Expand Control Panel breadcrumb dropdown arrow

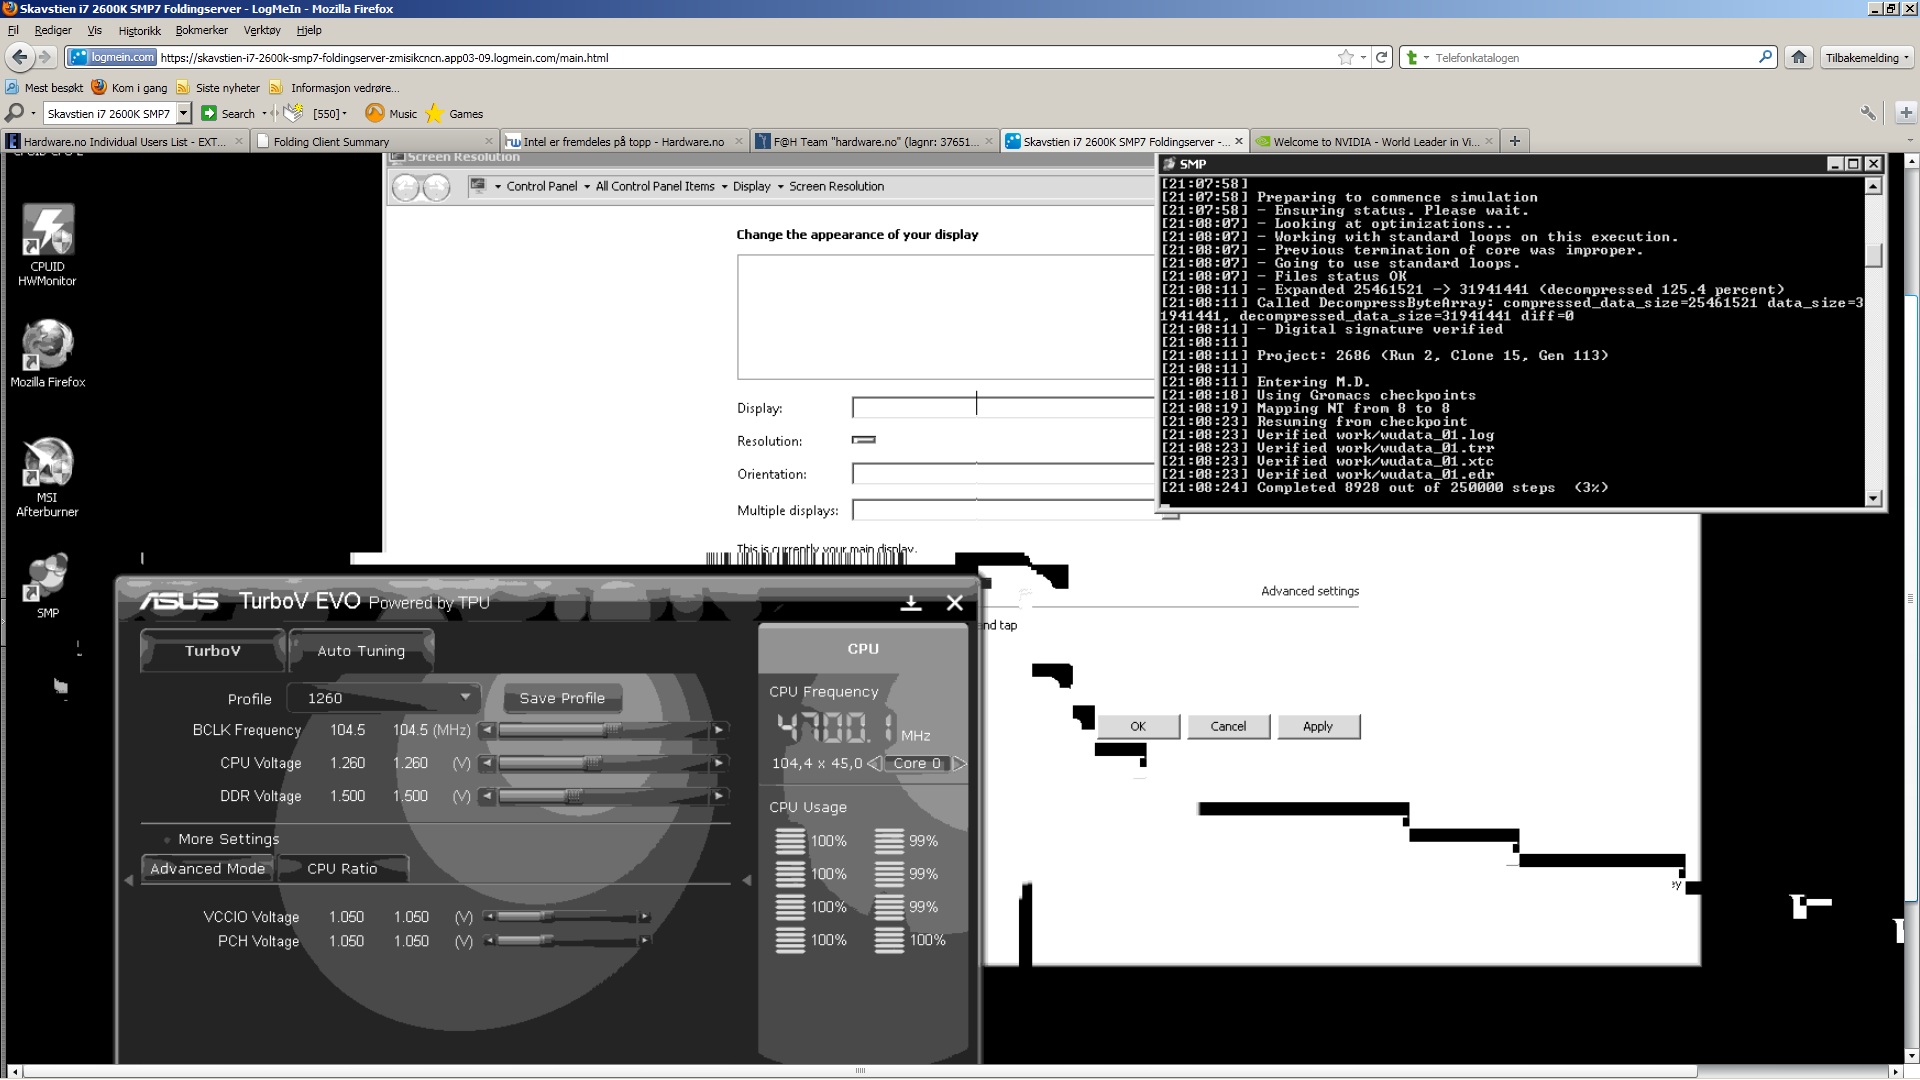click(x=587, y=187)
